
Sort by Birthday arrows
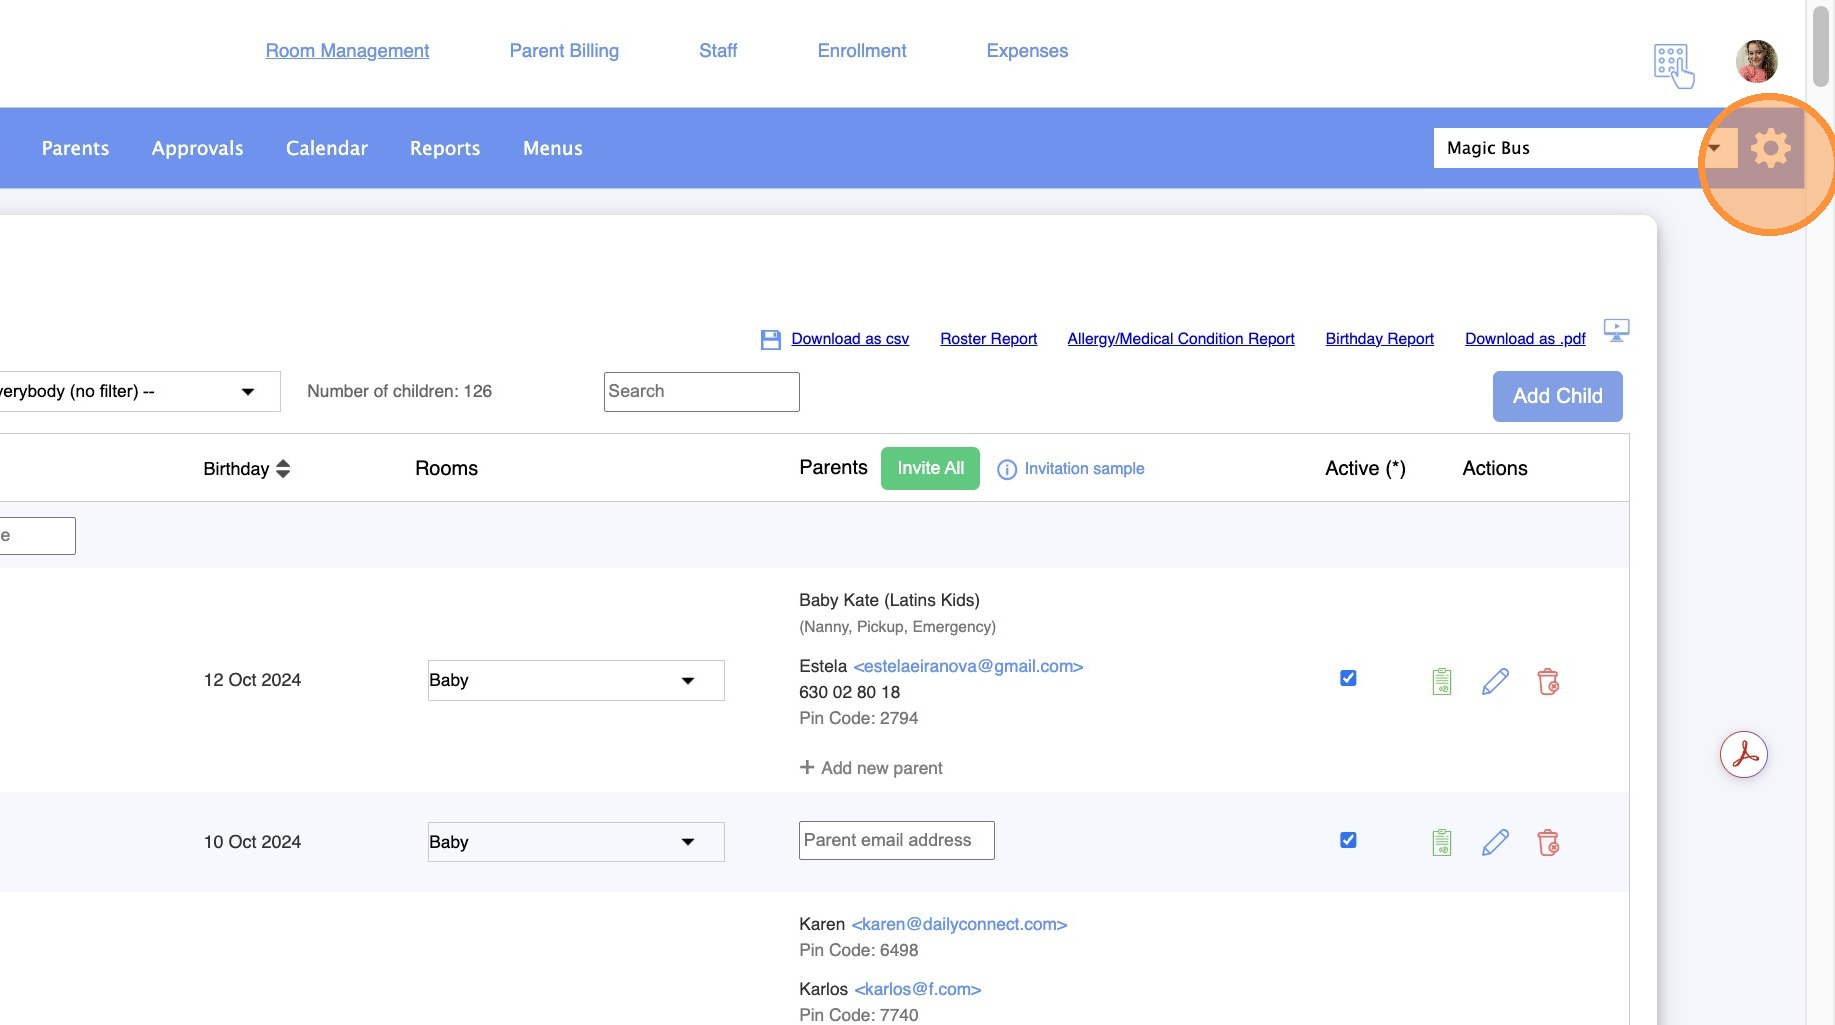[x=283, y=469]
